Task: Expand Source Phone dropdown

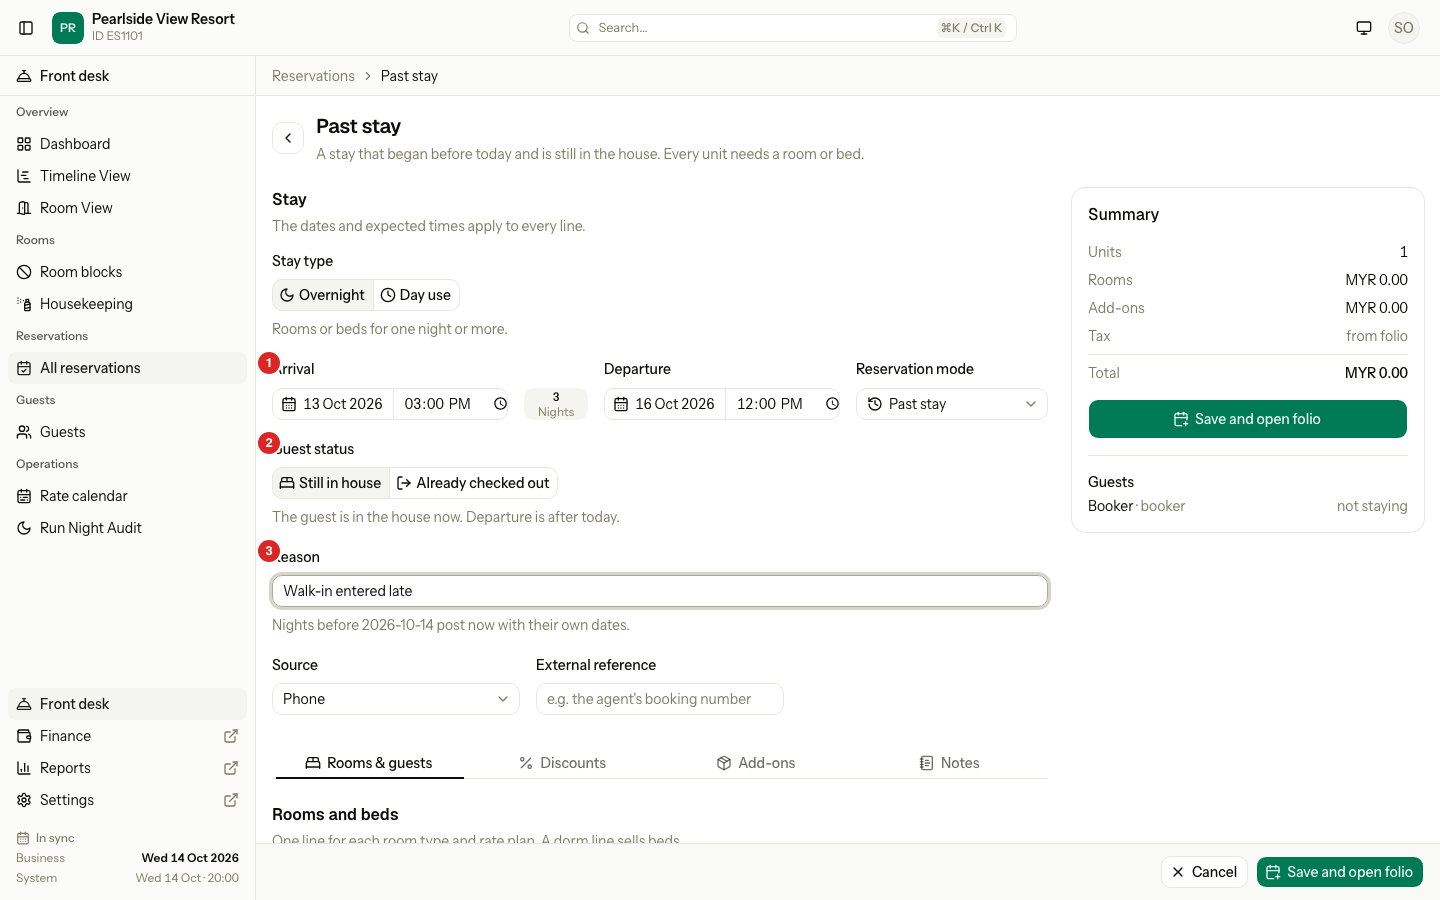Action: pyautogui.click(x=396, y=699)
